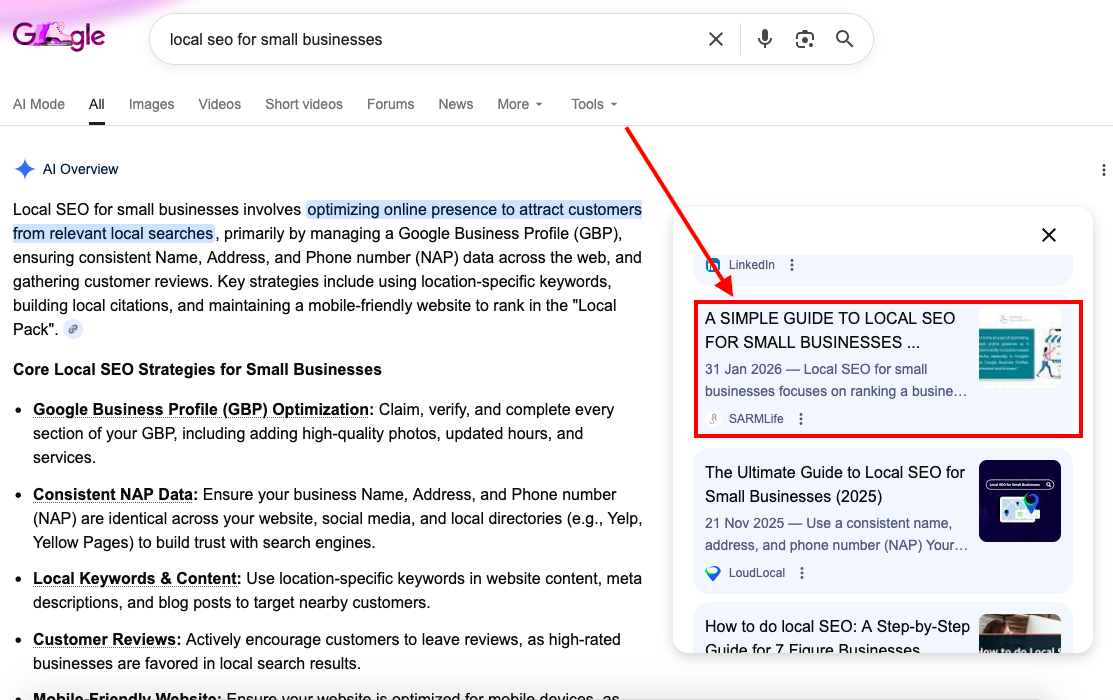Open the SARMLife guide to local SEO result

[830, 330]
